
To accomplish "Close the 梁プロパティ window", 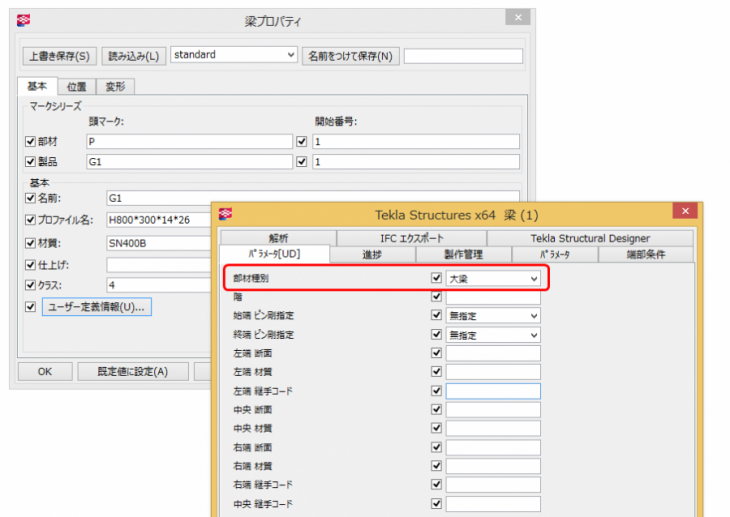I will point(518,18).
